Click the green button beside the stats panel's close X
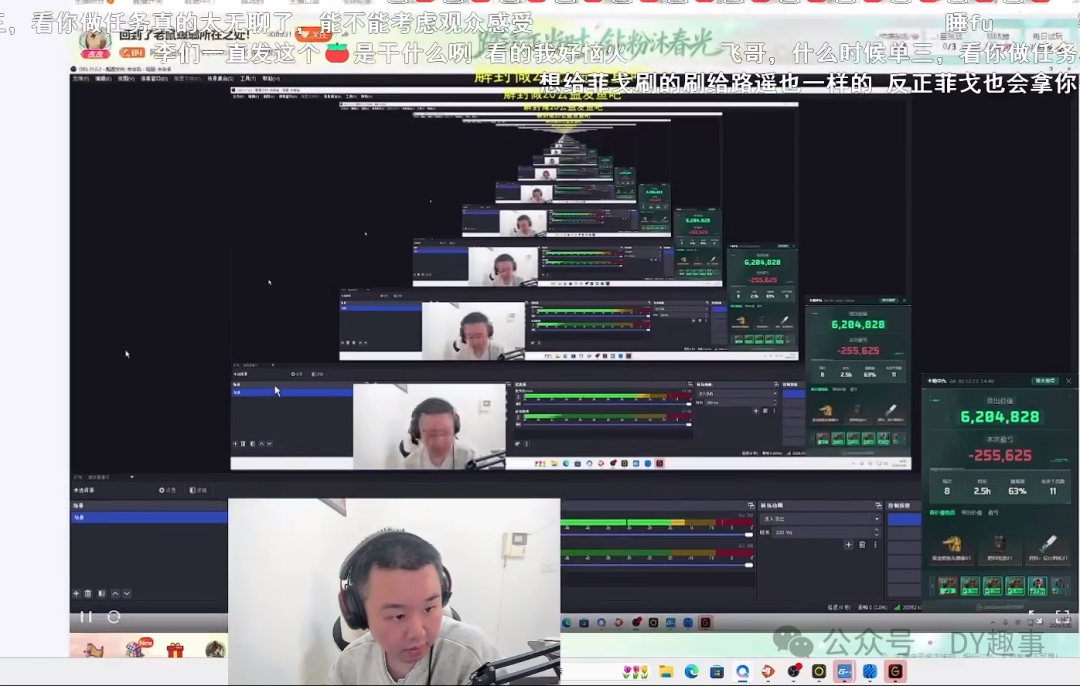Image resolution: width=1080 pixels, height=686 pixels. click(1045, 381)
